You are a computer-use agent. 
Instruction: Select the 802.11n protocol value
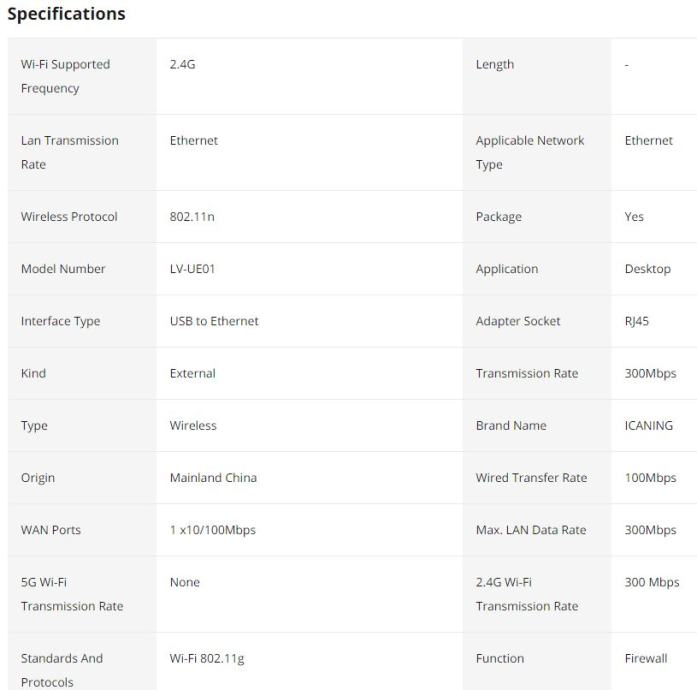(192, 217)
